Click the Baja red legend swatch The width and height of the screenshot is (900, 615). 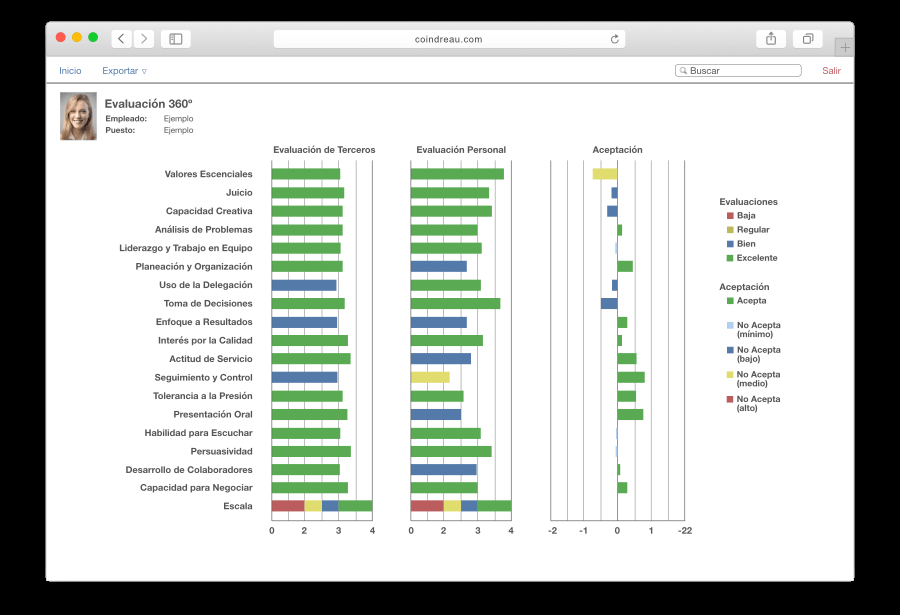(730, 215)
